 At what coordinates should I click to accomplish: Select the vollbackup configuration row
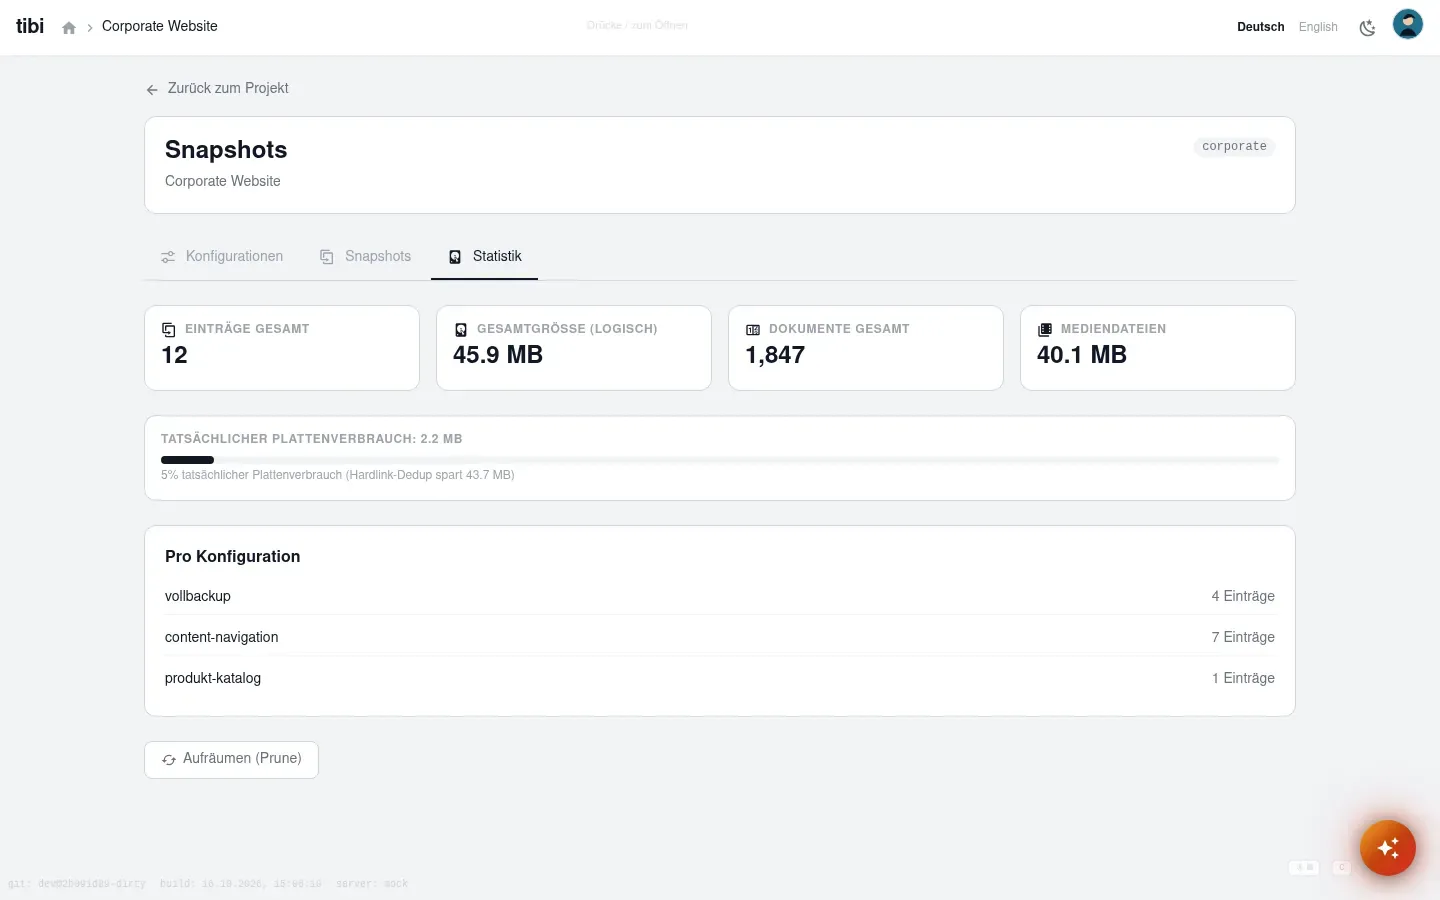(x=720, y=596)
